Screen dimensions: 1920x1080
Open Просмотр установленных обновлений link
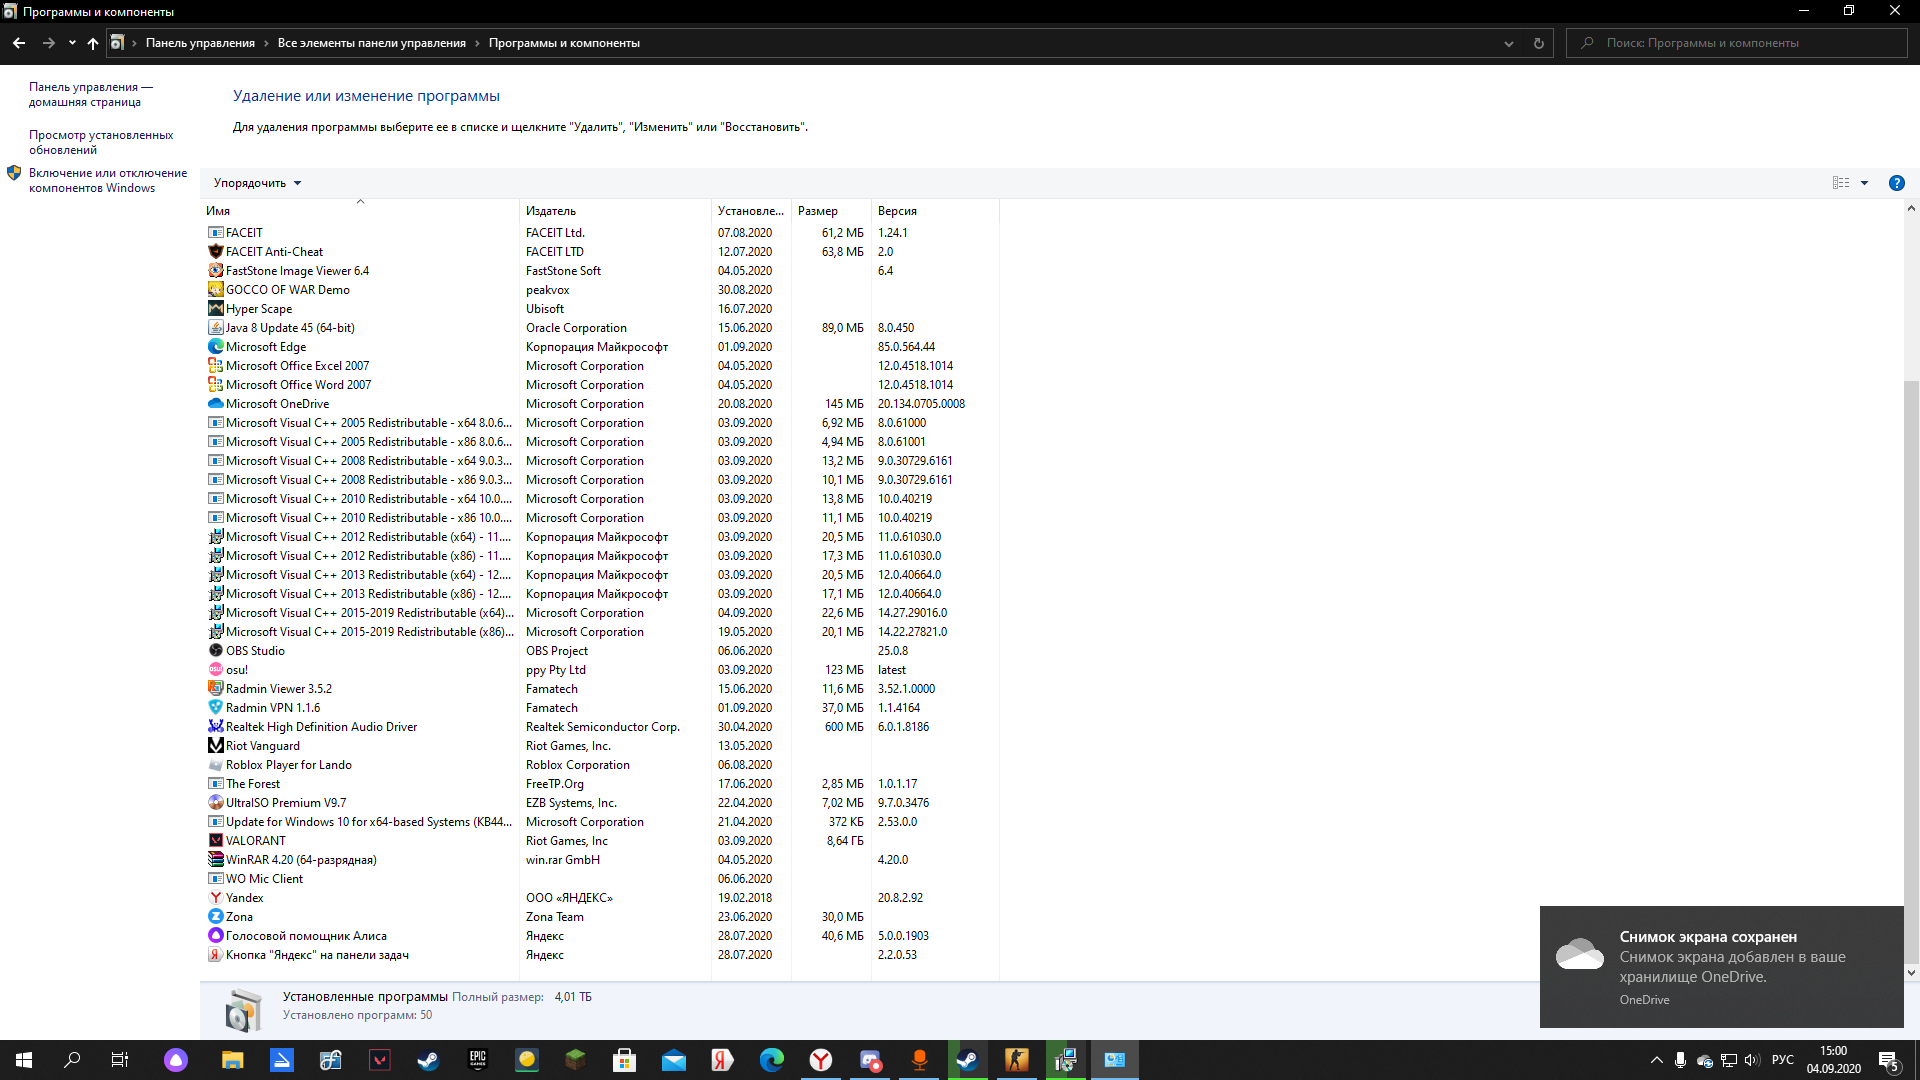click(101, 142)
